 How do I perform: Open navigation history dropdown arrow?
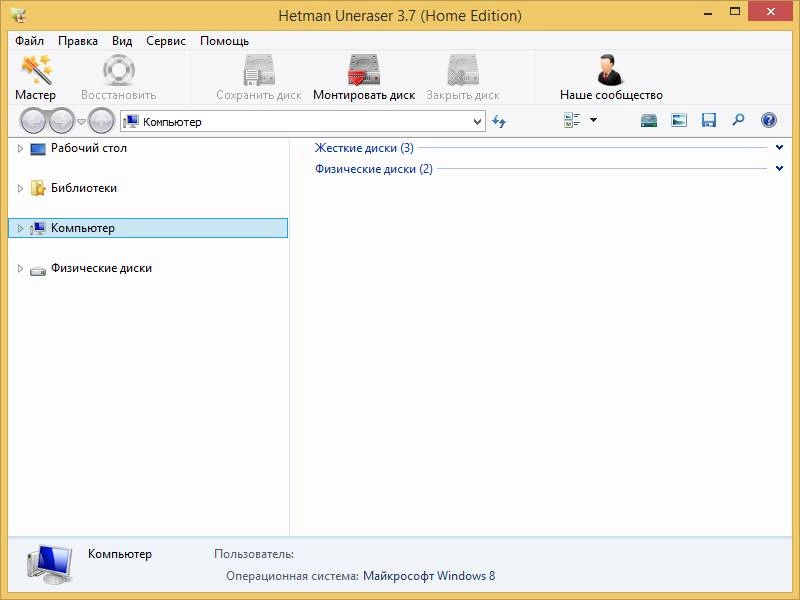(81, 122)
